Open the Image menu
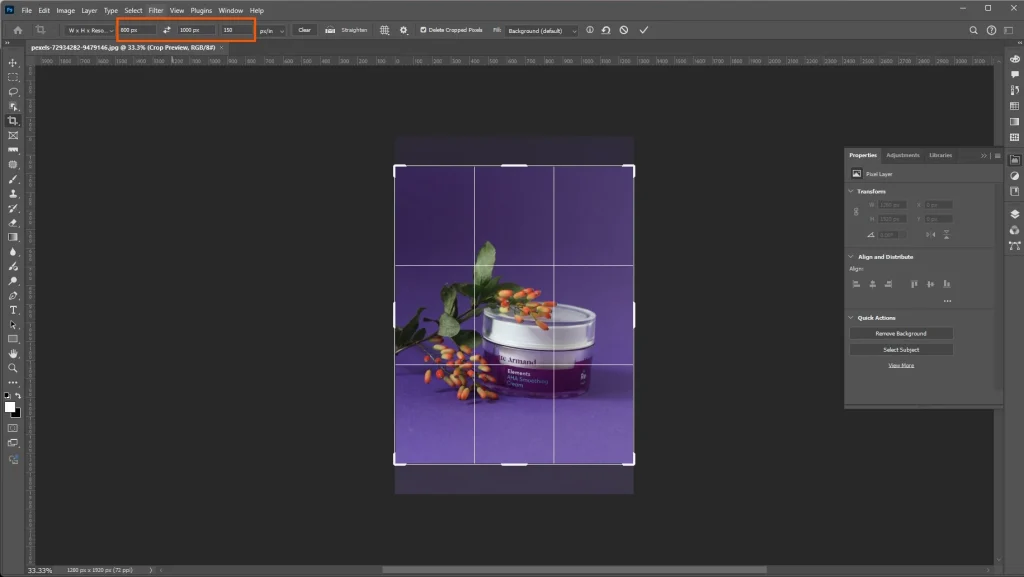The width and height of the screenshot is (1024, 577). pos(65,10)
